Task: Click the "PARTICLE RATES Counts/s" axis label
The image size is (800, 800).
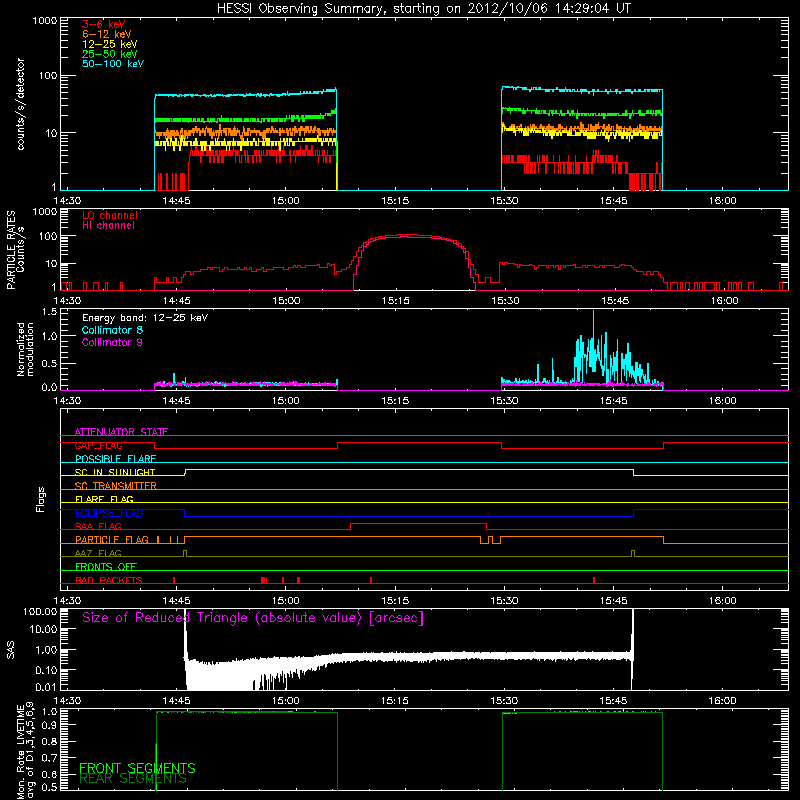Action: tap(15, 250)
